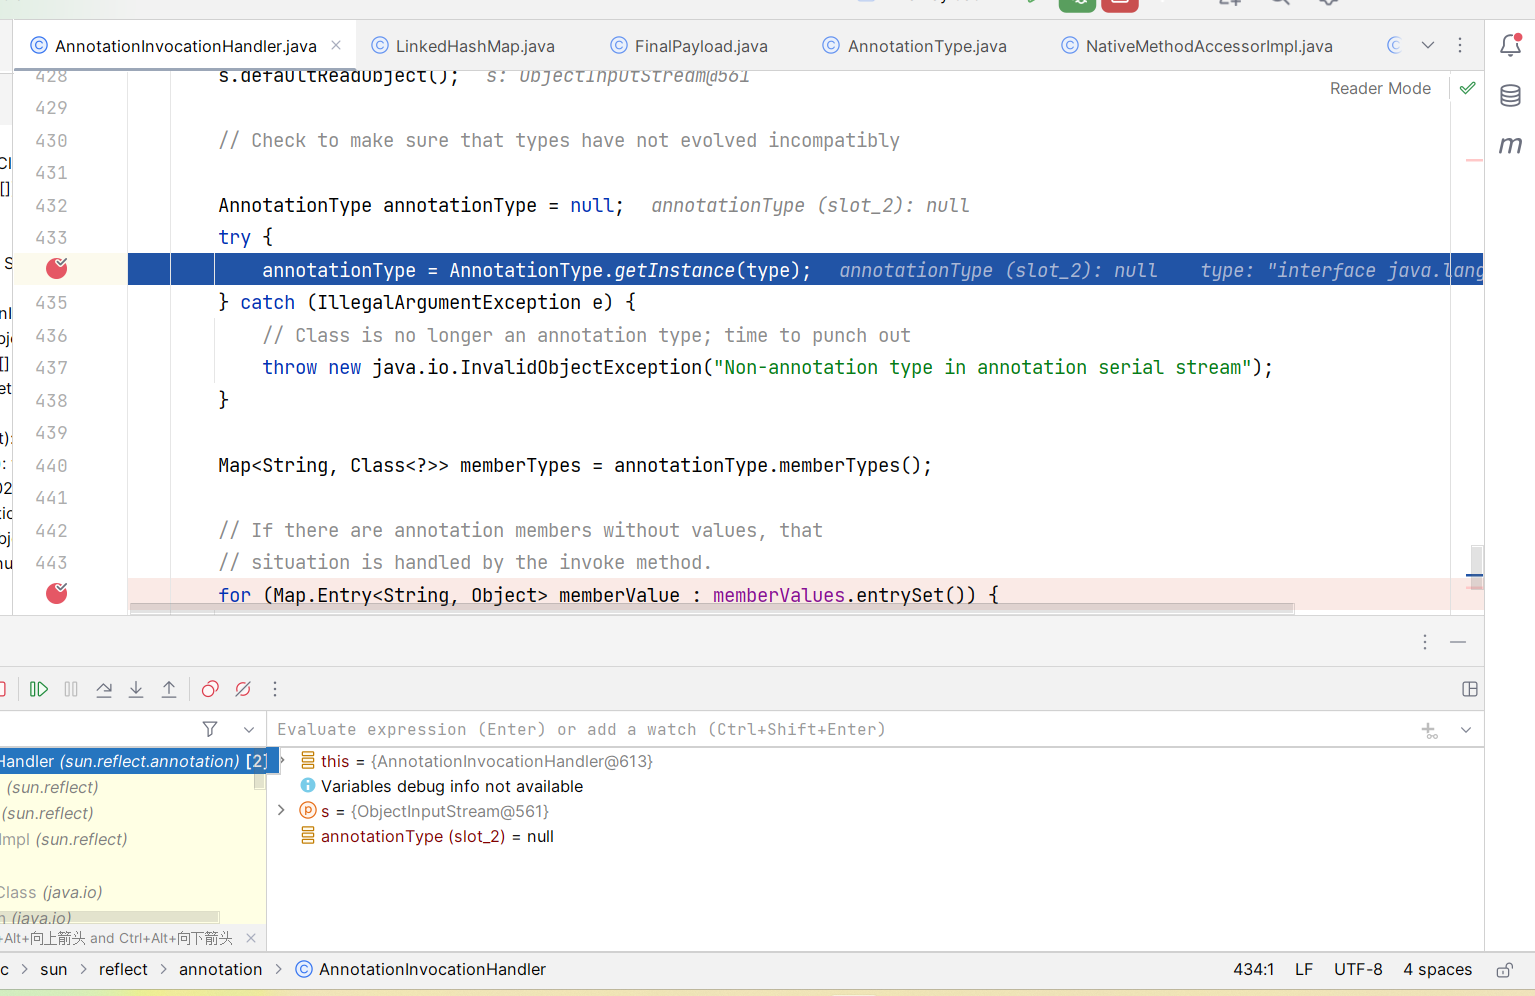Toggle the Mute Breakpoints button
The width and height of the screenshot is (1535, 996).
243,689
